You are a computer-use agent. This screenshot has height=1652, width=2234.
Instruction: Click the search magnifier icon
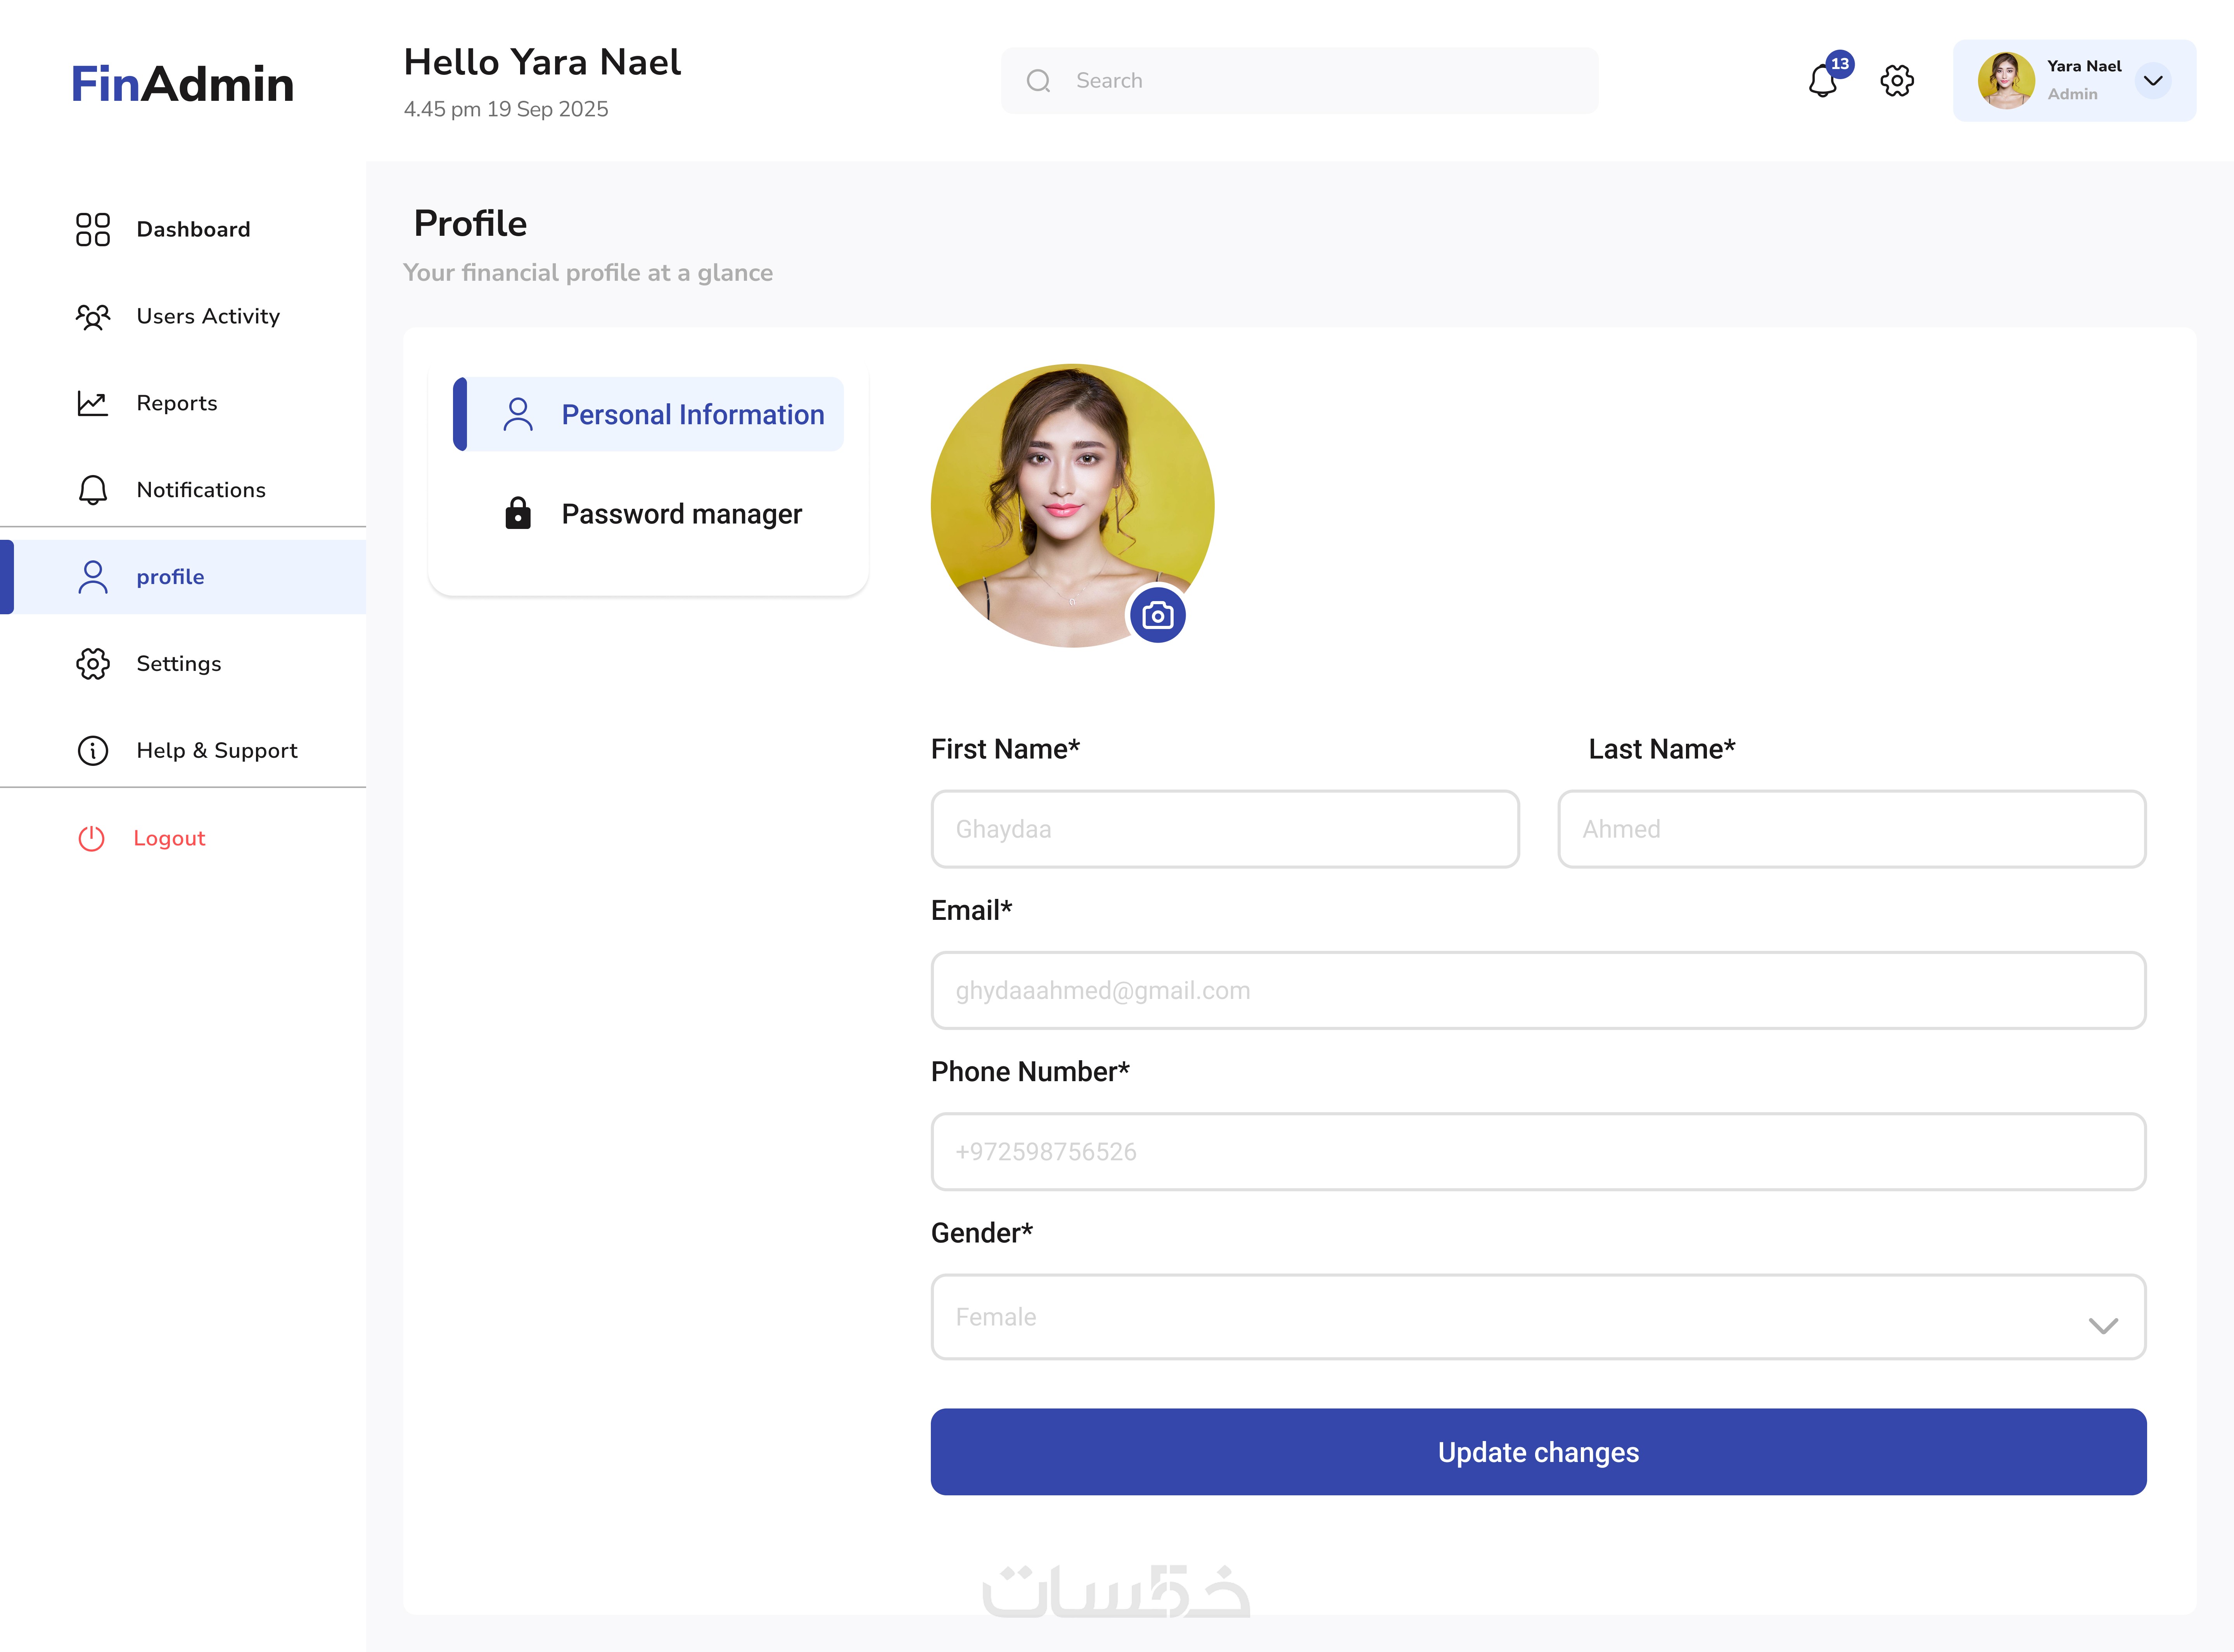pyautogui.click(x=1039, y=81)
